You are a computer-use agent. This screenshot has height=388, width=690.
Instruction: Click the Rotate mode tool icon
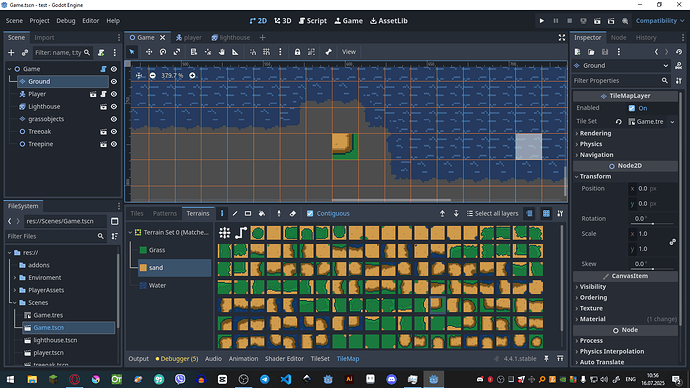click(x=163, y=52)
